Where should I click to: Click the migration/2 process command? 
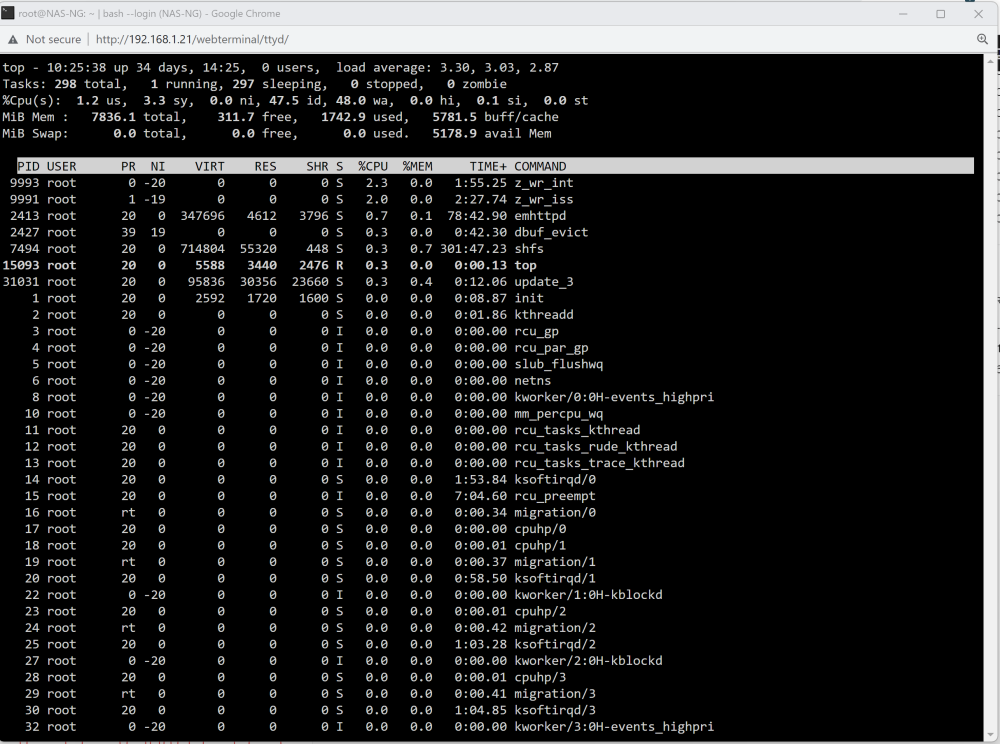(x=555, y=629)
